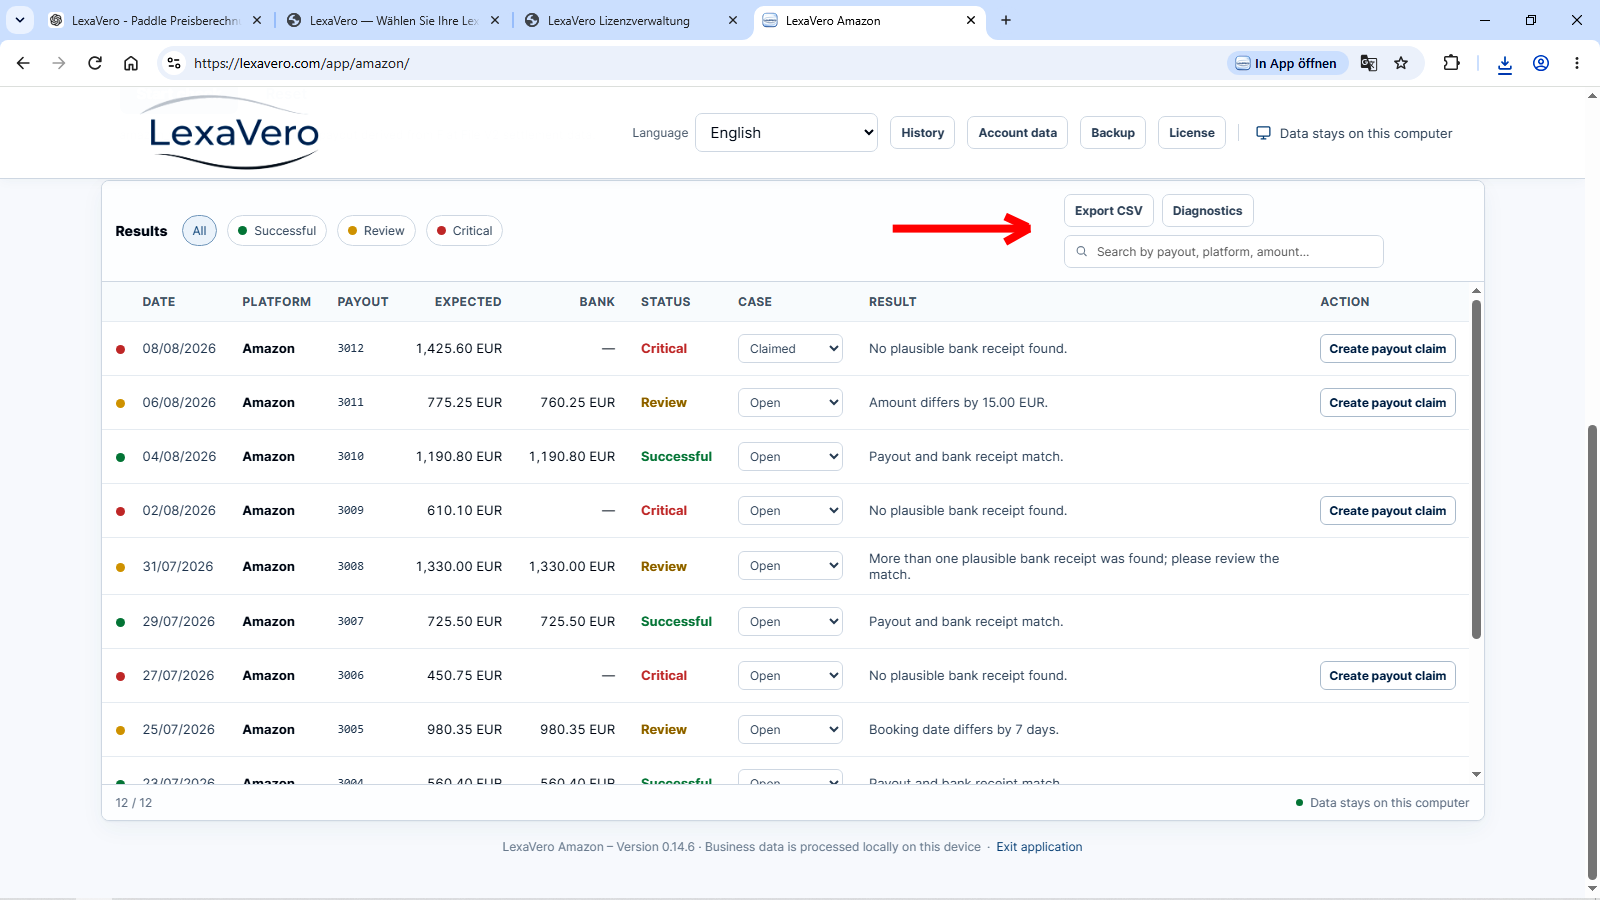Screen dimensions: 1600x900
Task: Open case dropdown for payout 3010
Action: [x=791, y=457]
